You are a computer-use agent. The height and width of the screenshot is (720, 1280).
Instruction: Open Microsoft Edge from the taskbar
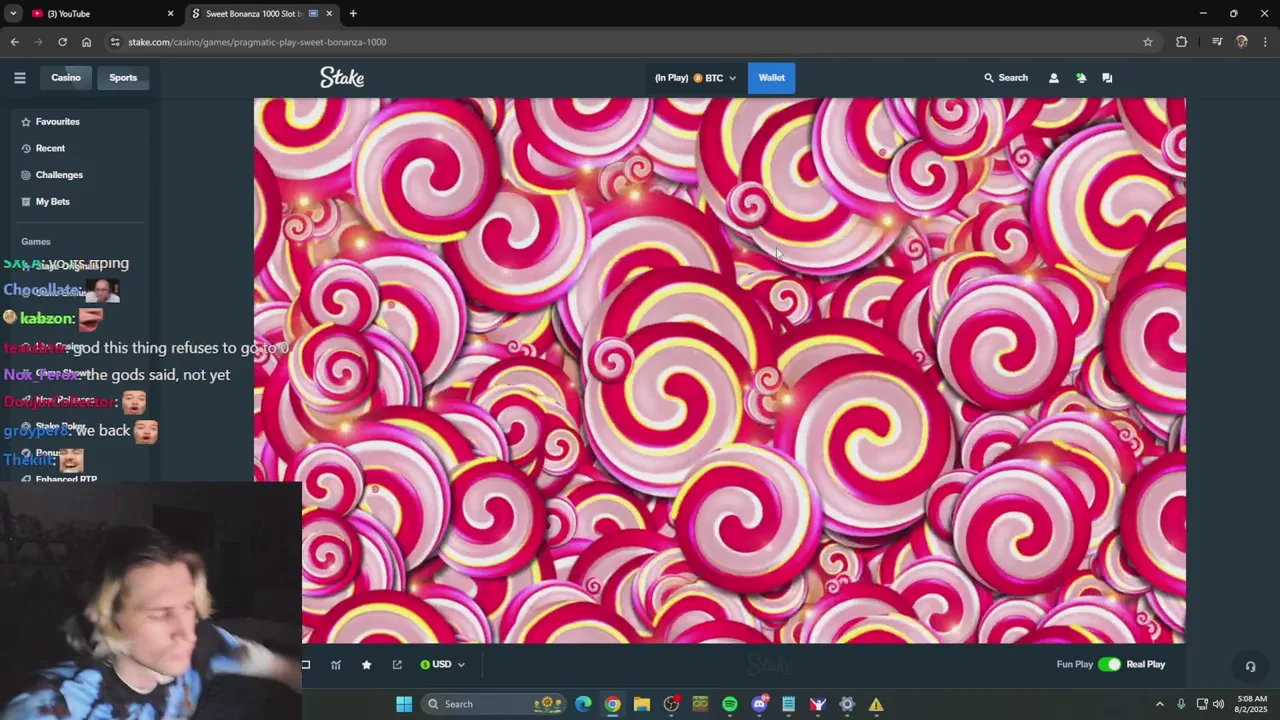click(x=583, y=704)
